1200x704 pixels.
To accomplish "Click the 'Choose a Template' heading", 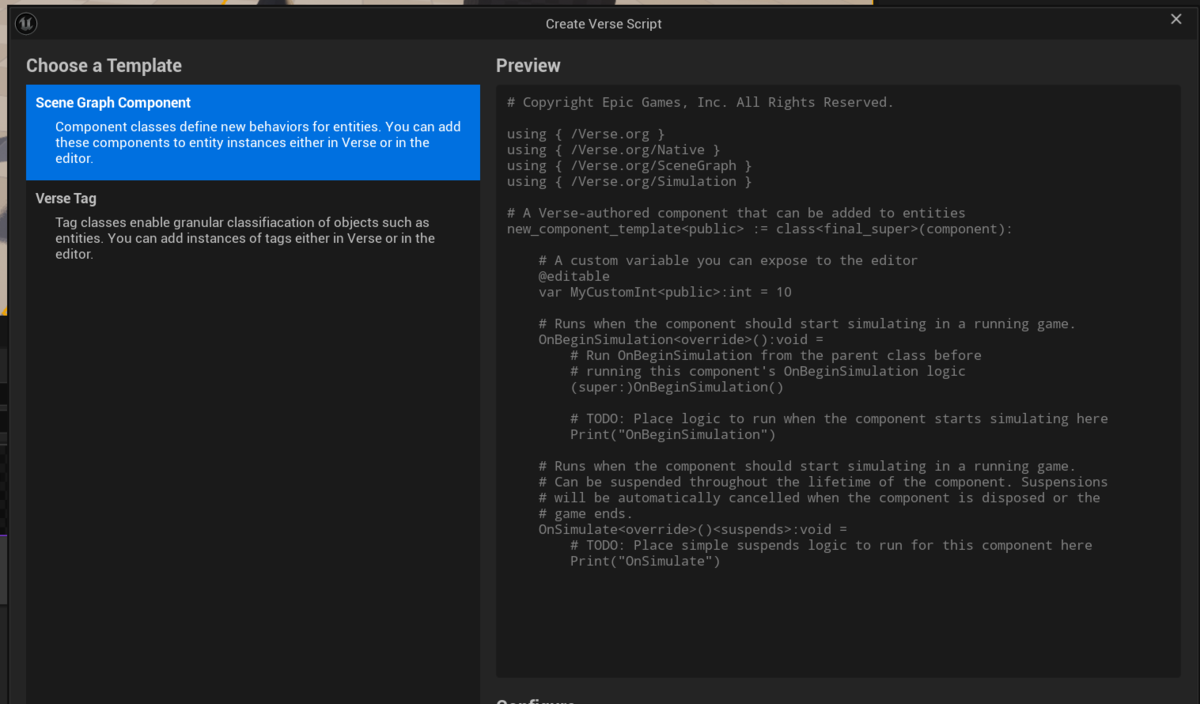I will 104,66.
